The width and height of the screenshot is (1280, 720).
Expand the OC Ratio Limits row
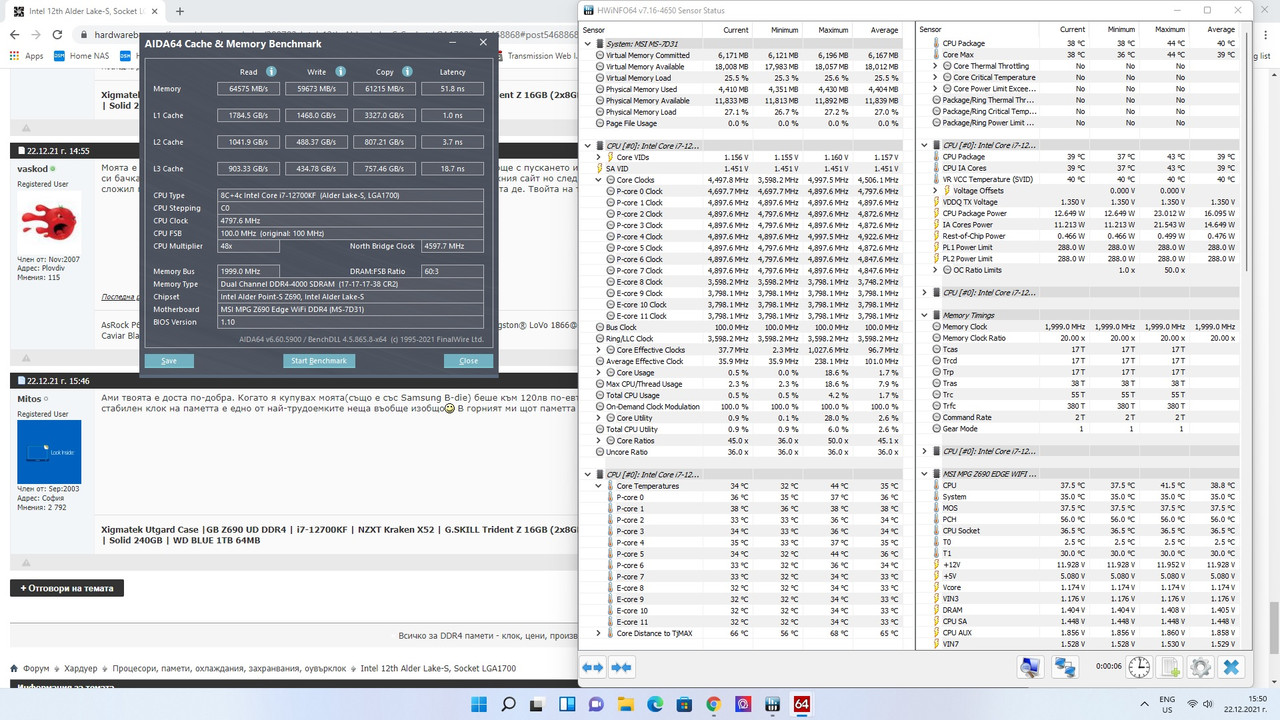click(x=935, y=270)
